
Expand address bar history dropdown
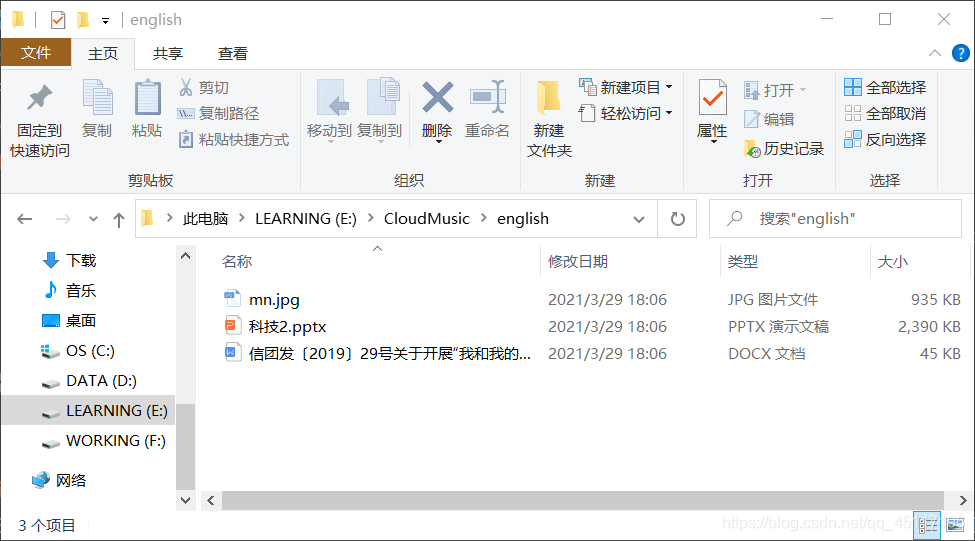pos(639,219)
